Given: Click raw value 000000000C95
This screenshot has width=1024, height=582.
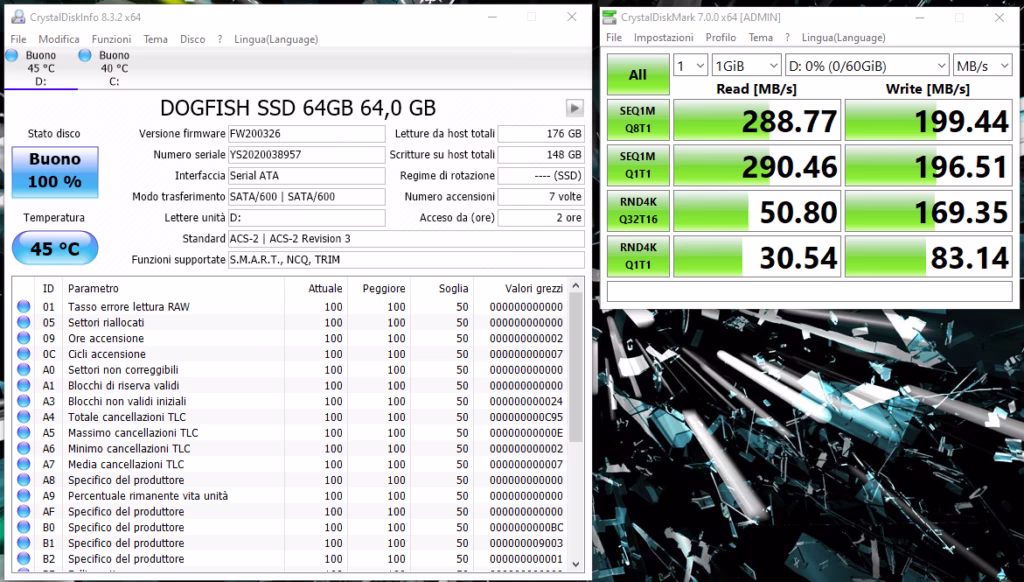Looking at the screenshot, I should [x=526, y=417].
